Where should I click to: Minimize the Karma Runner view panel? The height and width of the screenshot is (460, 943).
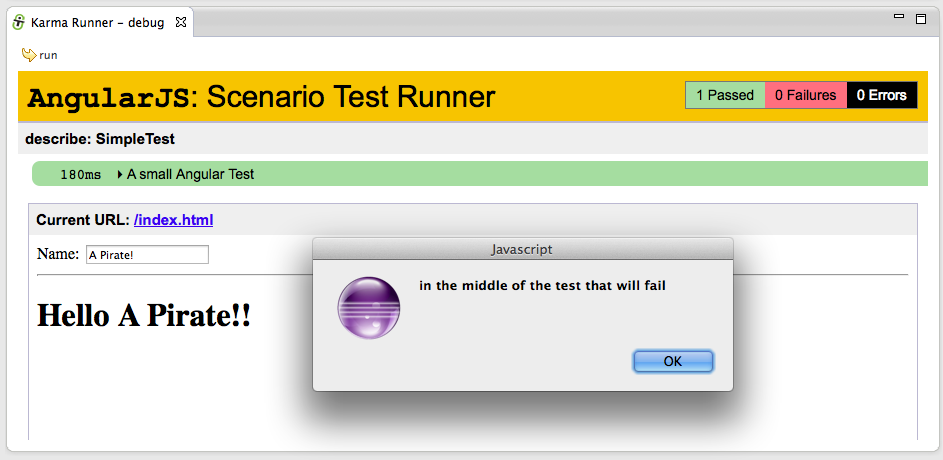point(898,18)
